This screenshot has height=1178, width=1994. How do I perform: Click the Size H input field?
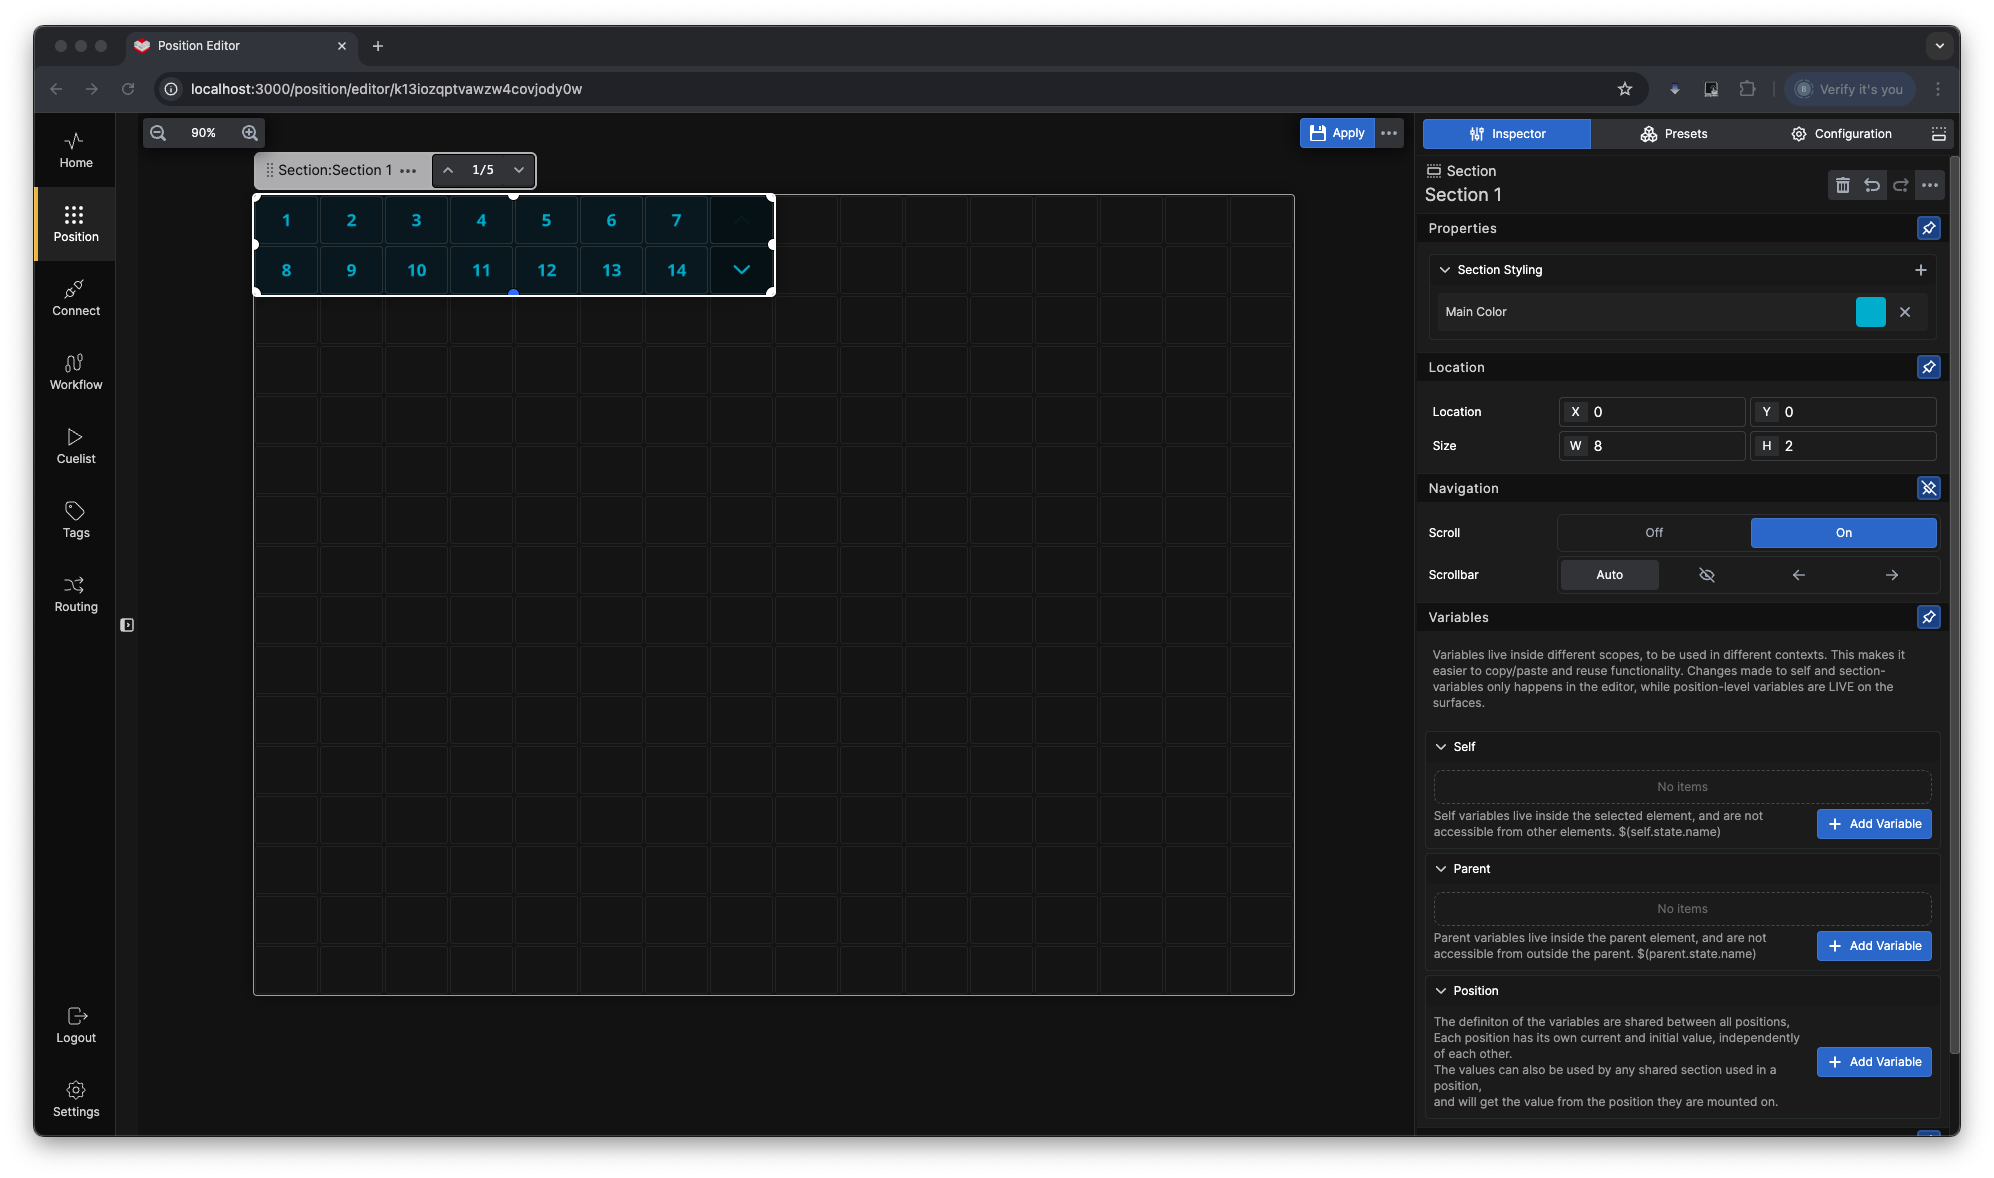pos(1843,446)
